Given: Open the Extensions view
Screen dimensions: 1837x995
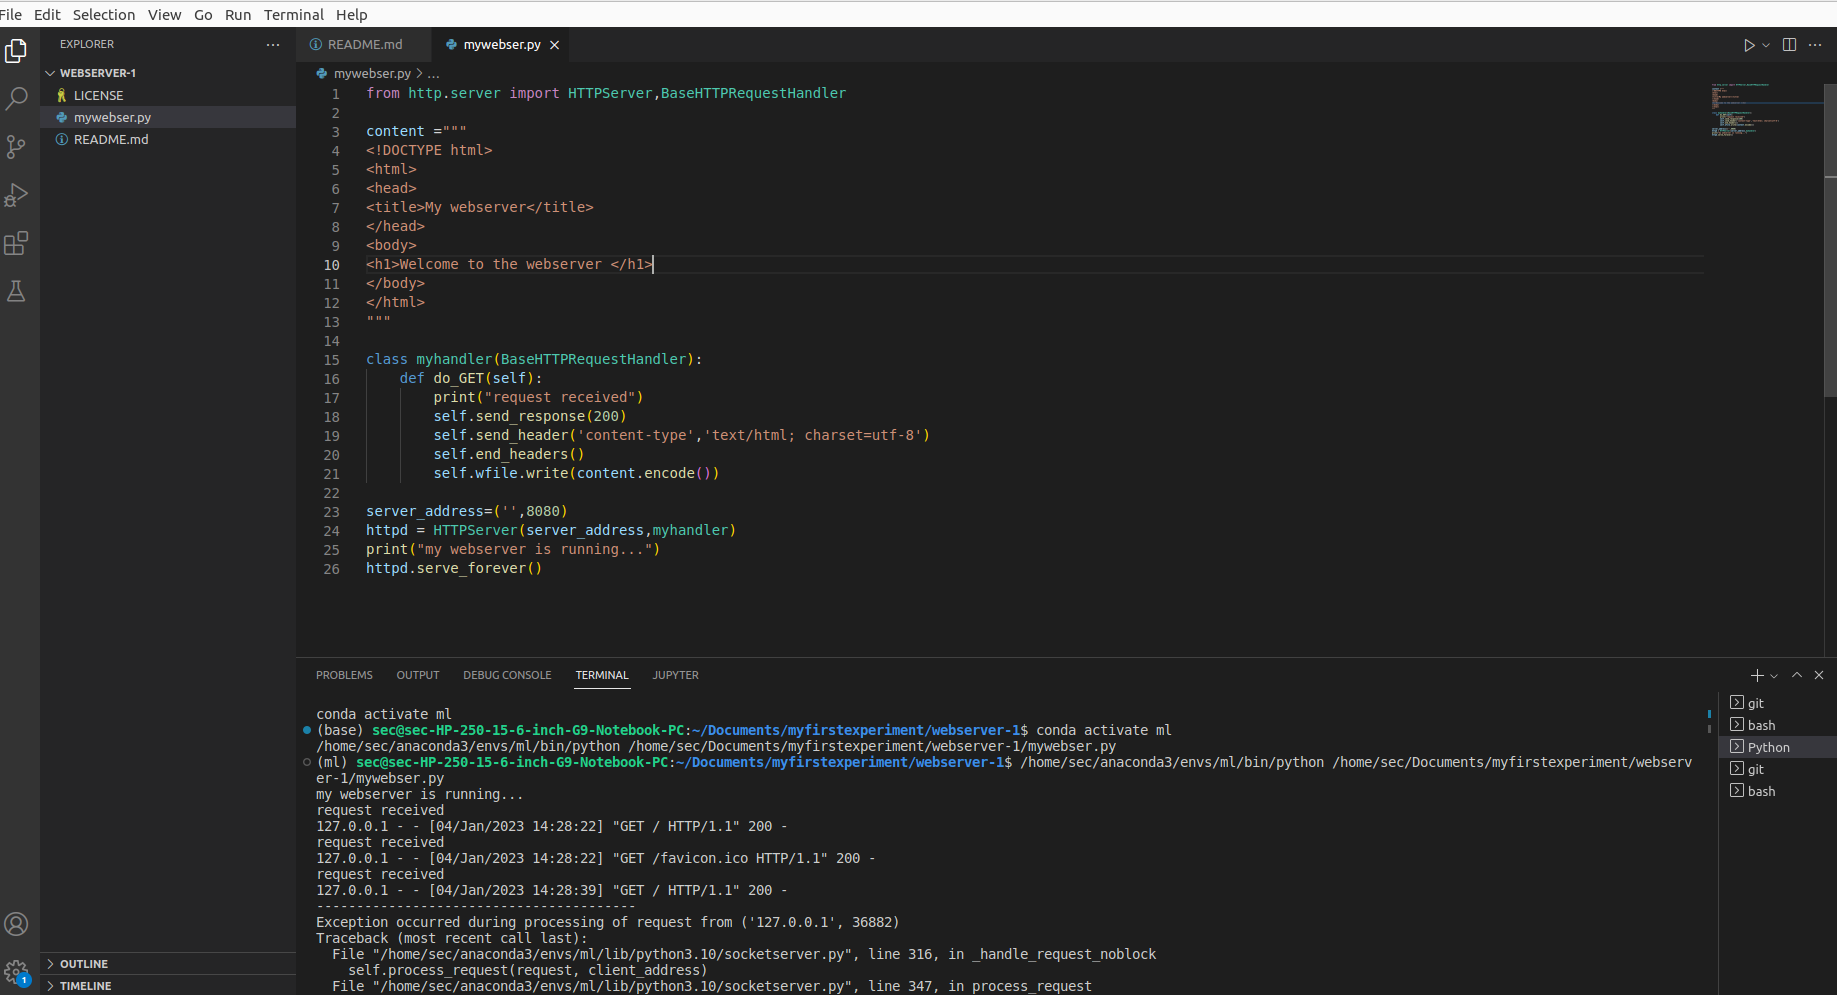Looking at the screenshot, I should 16,243.
